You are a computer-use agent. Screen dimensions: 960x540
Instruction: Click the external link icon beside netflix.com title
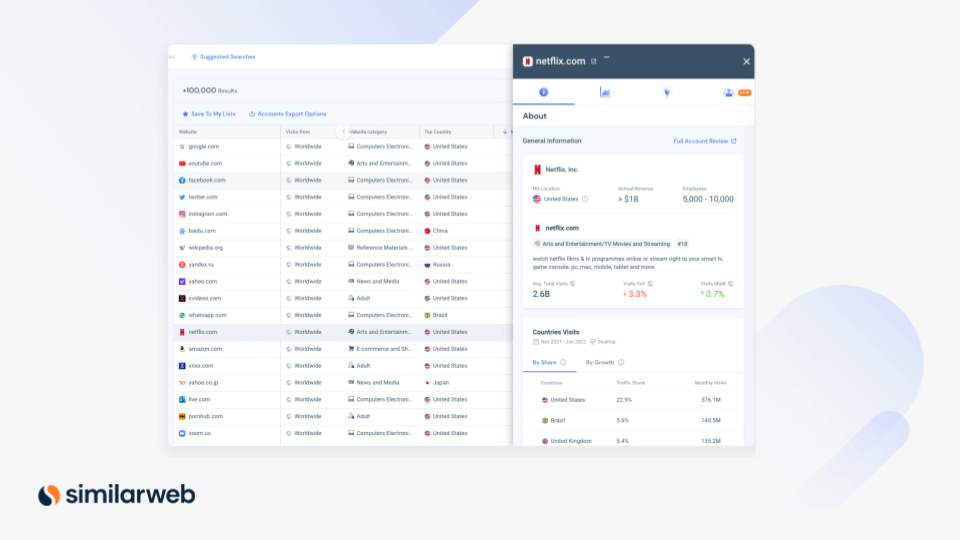coord(594,61)
